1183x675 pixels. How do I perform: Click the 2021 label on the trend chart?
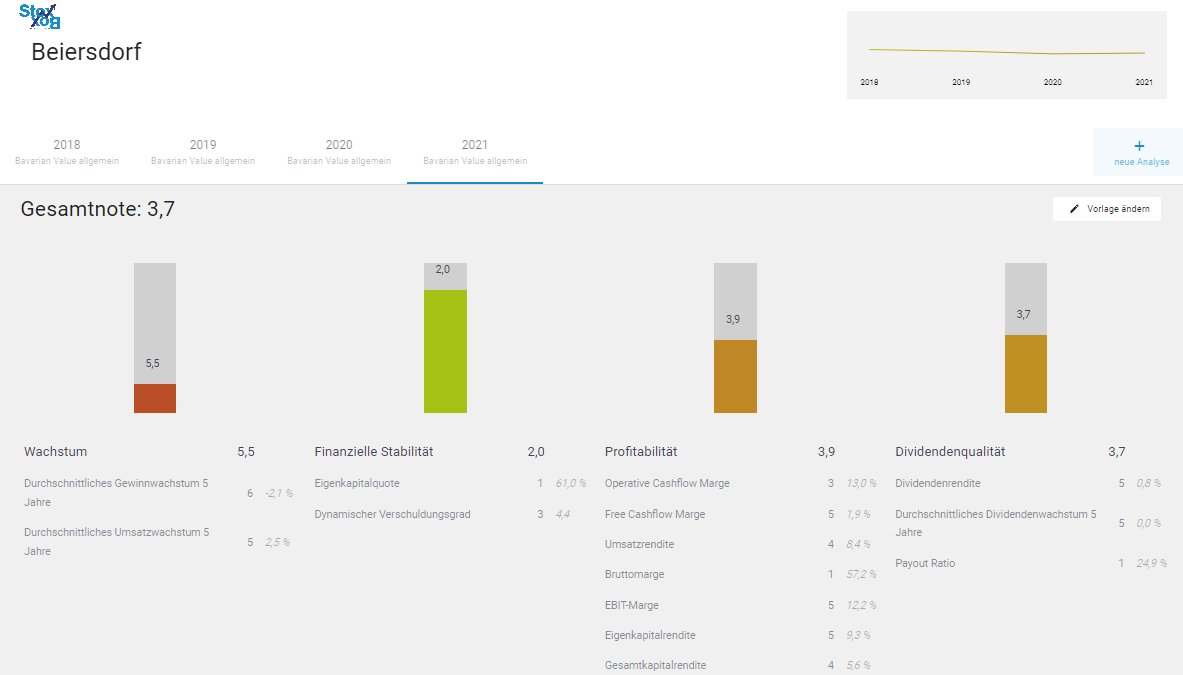1144,82
